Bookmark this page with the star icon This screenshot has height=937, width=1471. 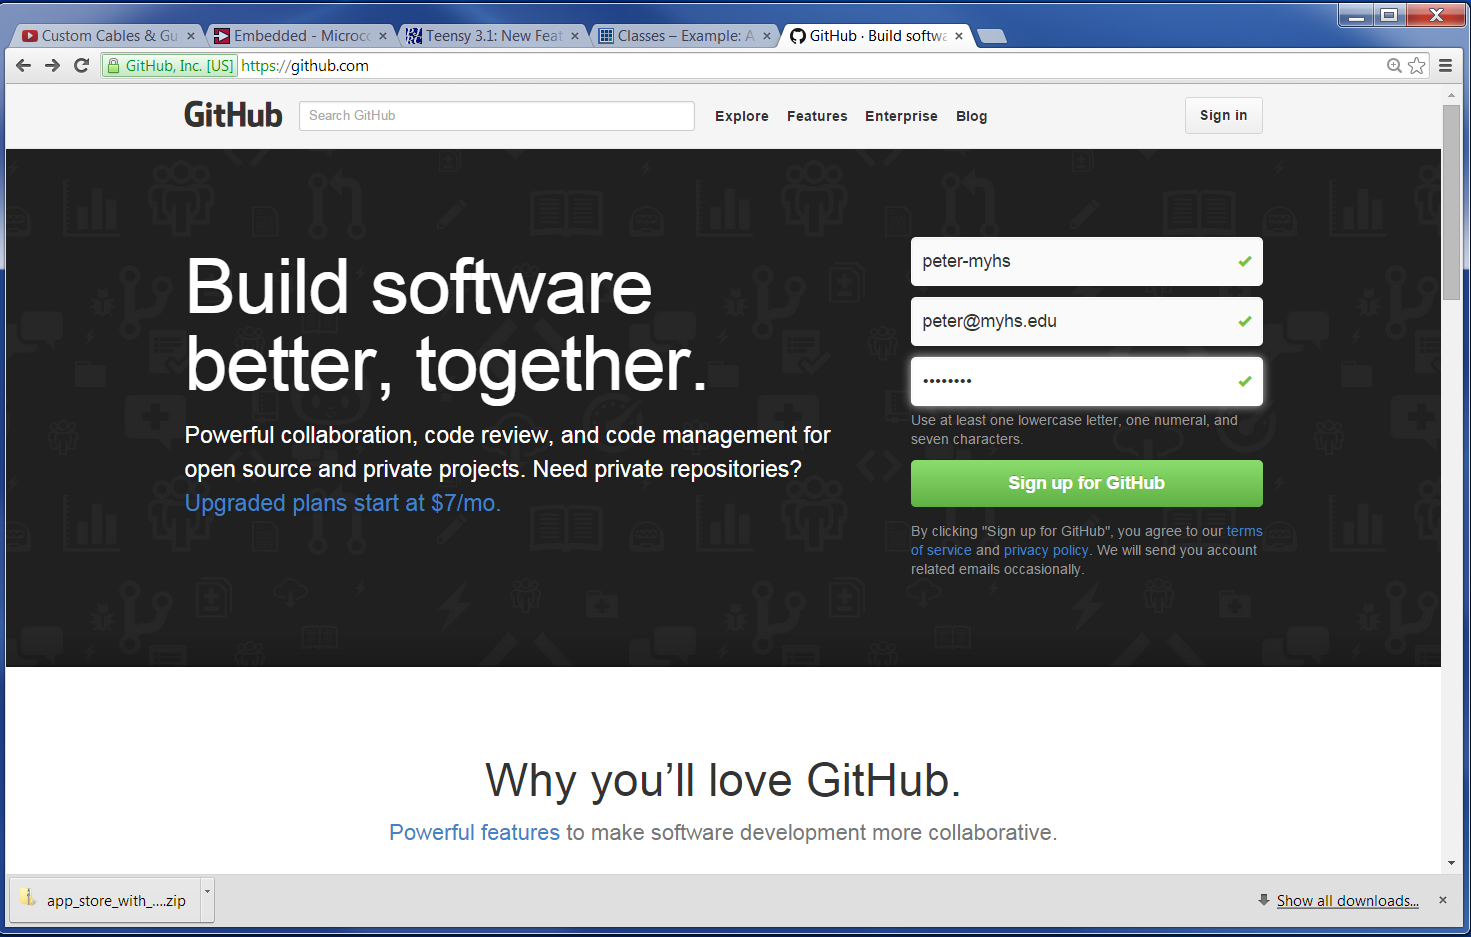point(1417,66)
